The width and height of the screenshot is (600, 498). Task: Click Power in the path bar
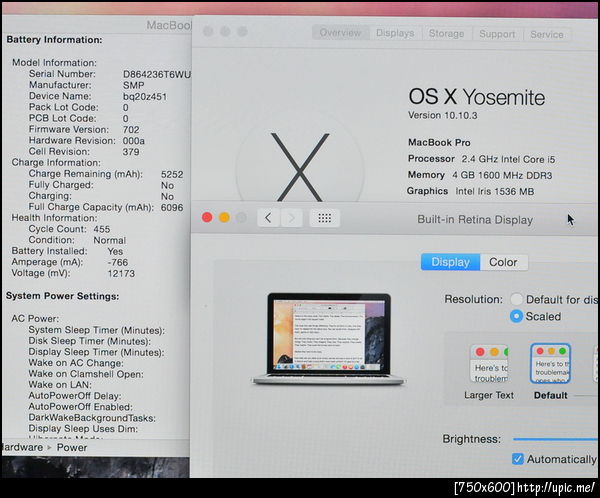tap(72, 447)
